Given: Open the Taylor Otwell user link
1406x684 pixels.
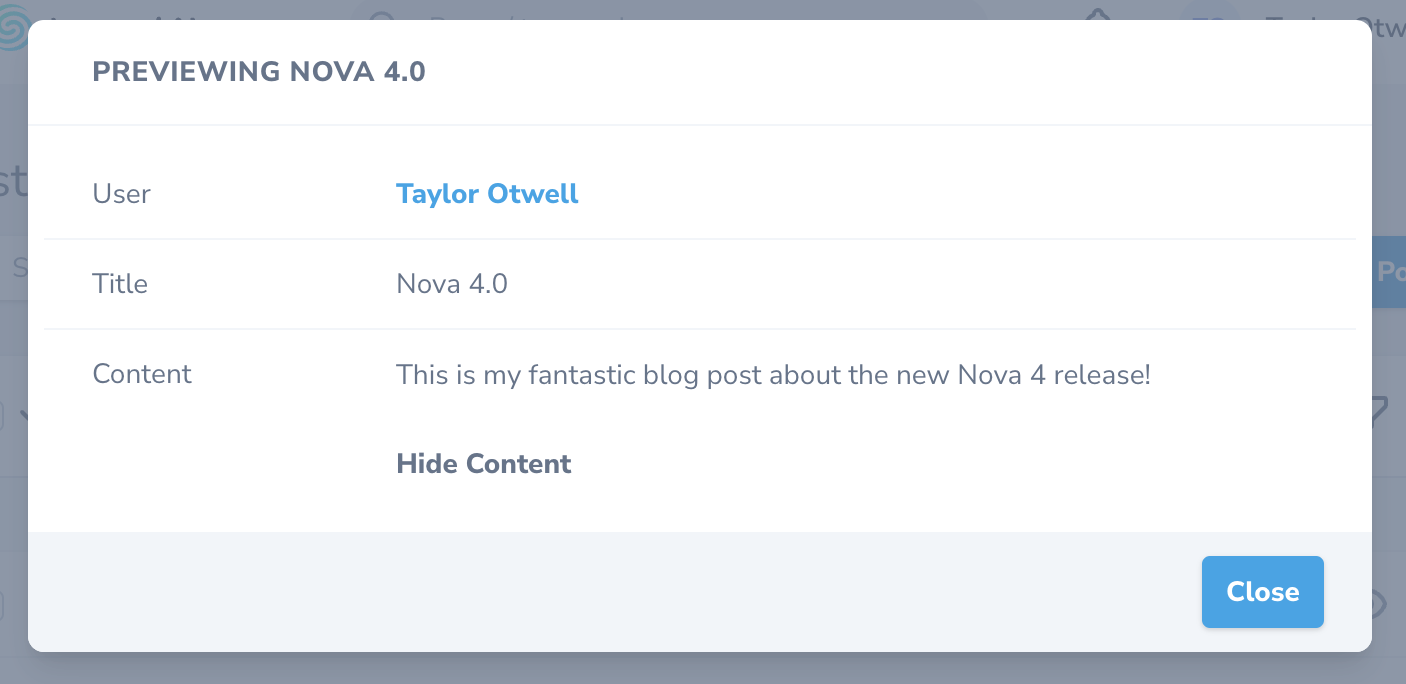Looking at the screenshot, I should (x=487, y=194).
